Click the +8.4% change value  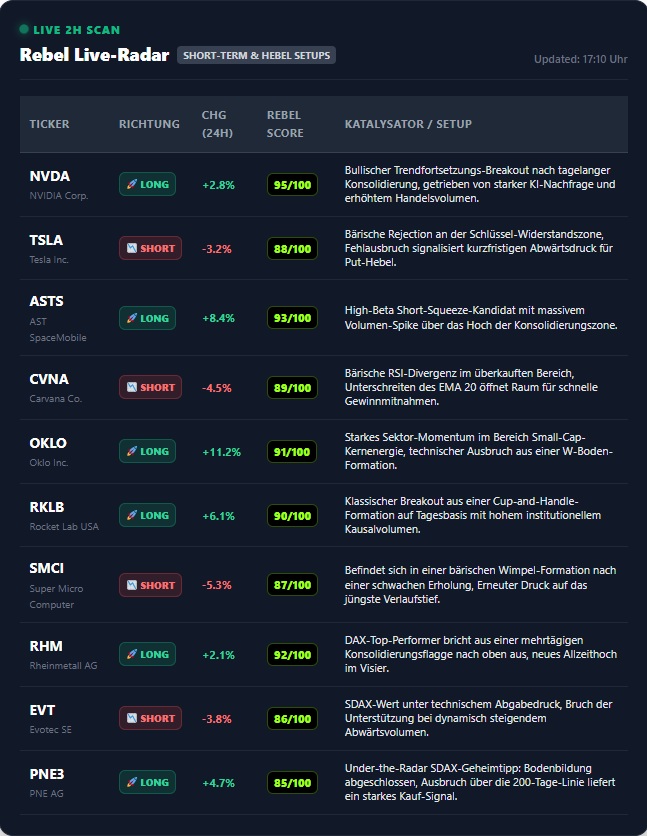(219, 319)
